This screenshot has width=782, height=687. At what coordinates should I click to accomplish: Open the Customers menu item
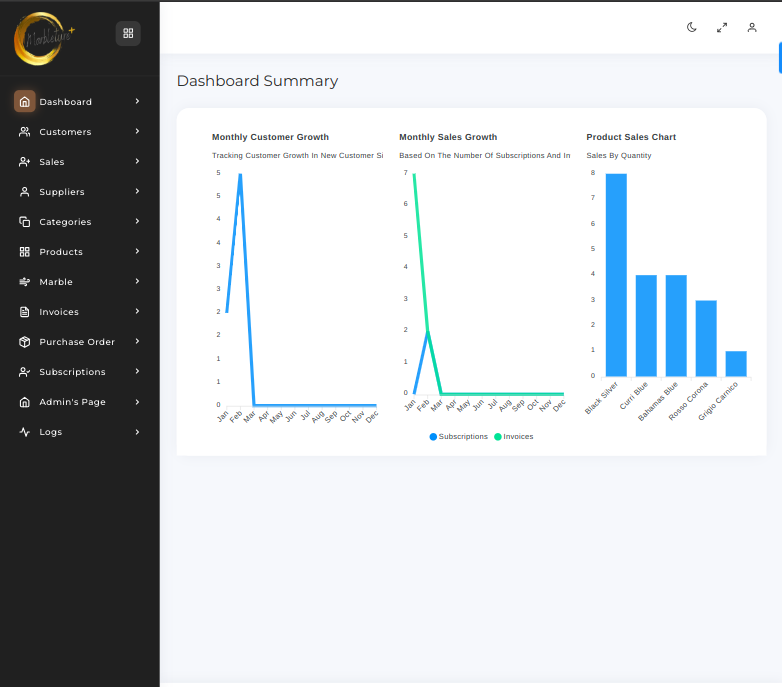pyautogui.click(x=79, y=132)
